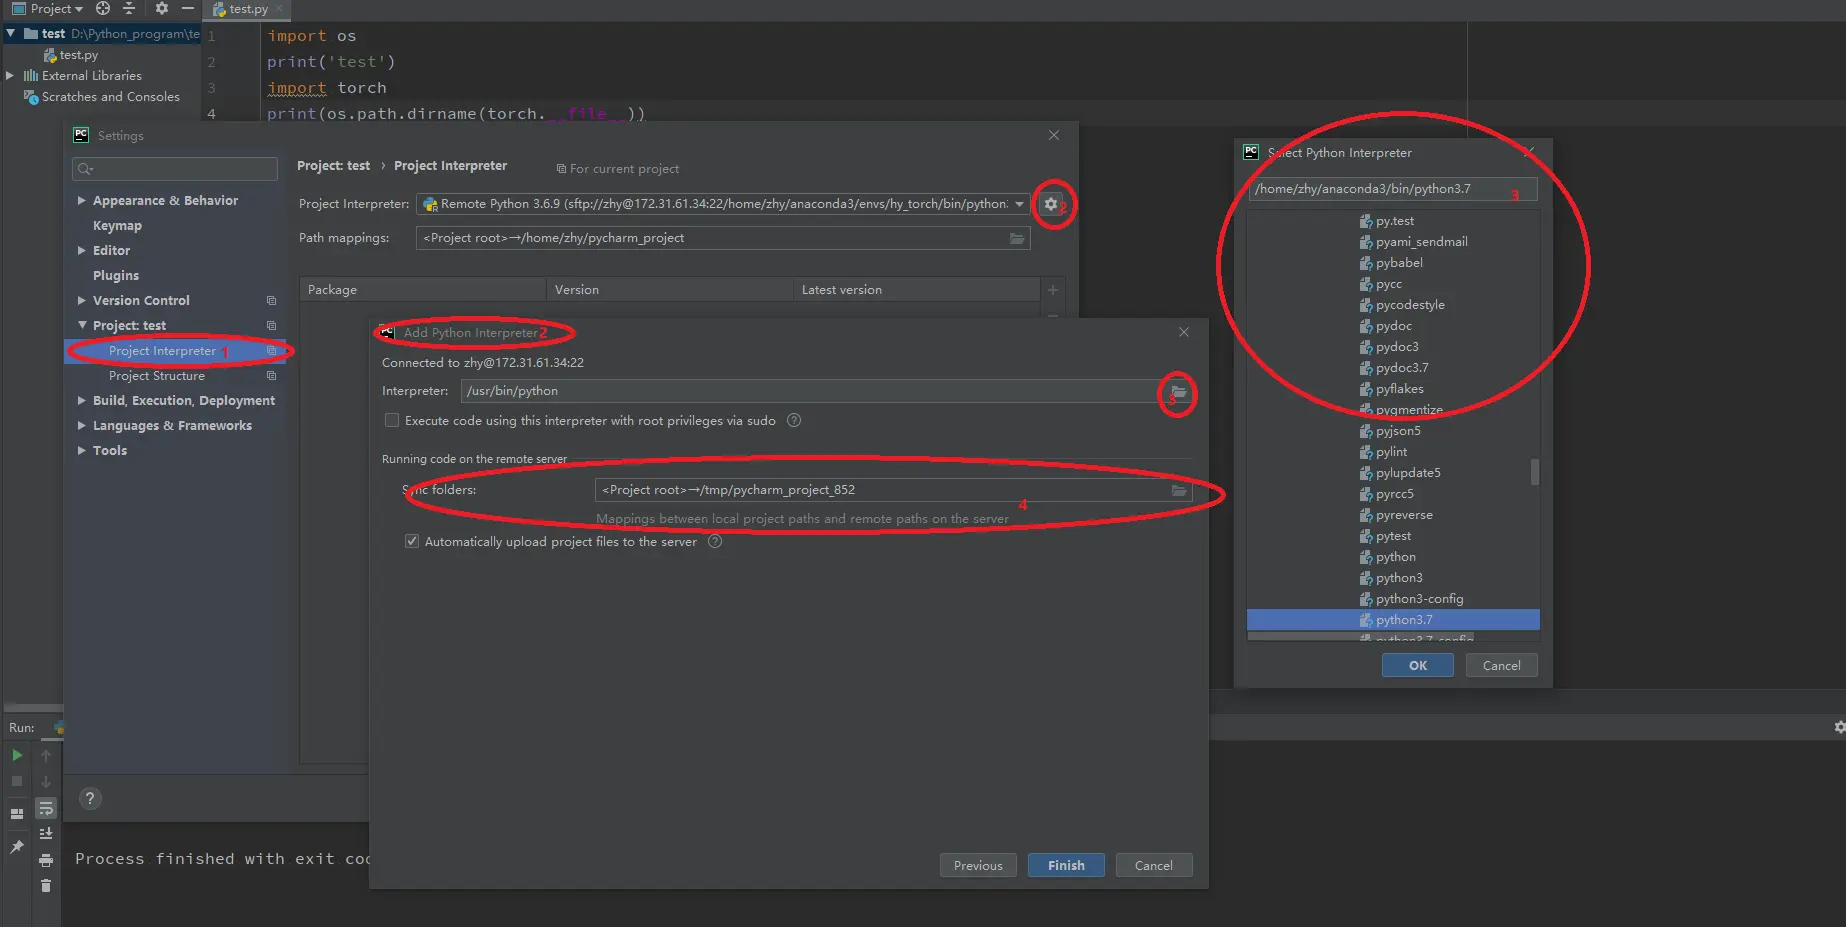The image size is (1846, 927).
Task: Open the Project view dropdown
Action: pyautogui.click(x=48, y=9)
